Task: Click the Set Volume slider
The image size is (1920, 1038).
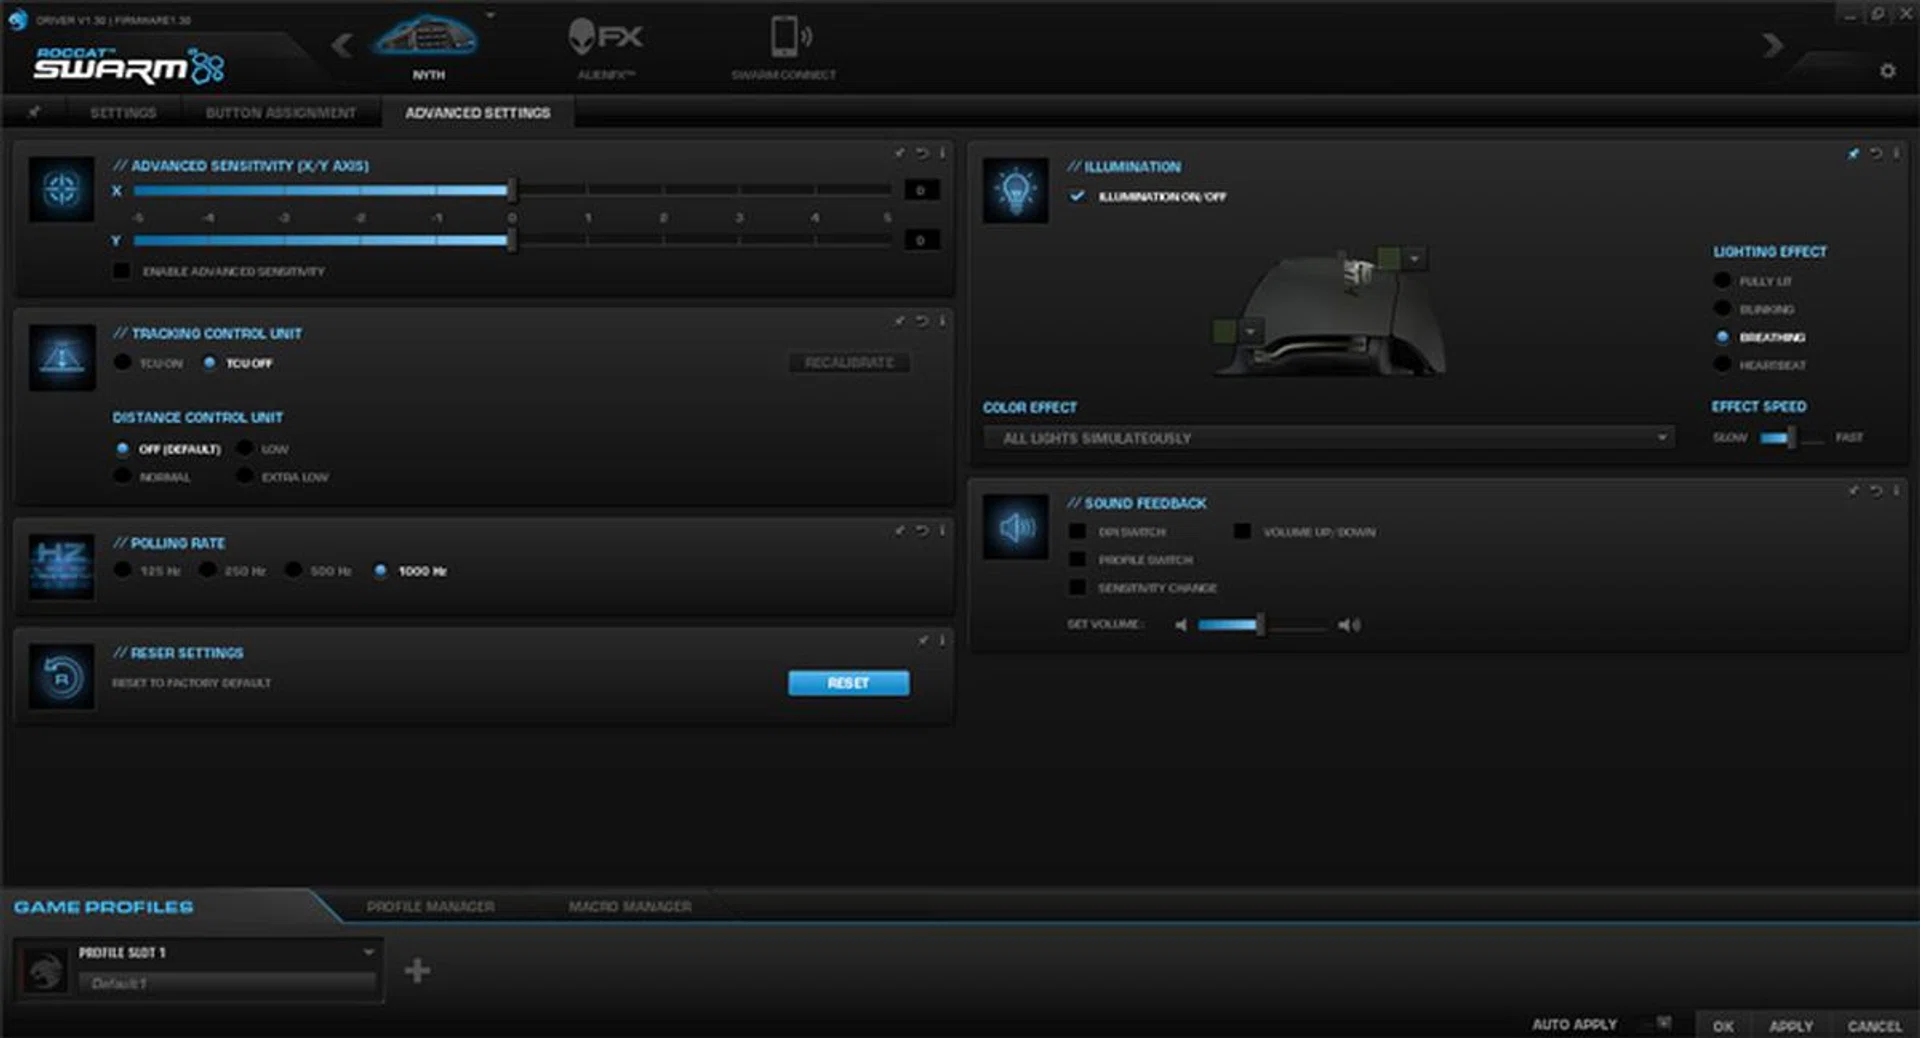Action: click(x=1260, y=625)
